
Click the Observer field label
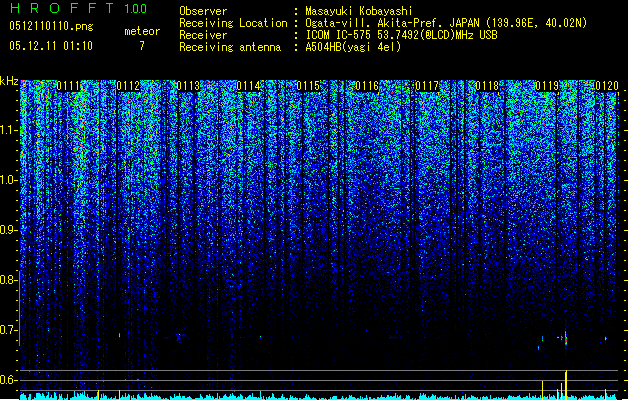[203, 11]
